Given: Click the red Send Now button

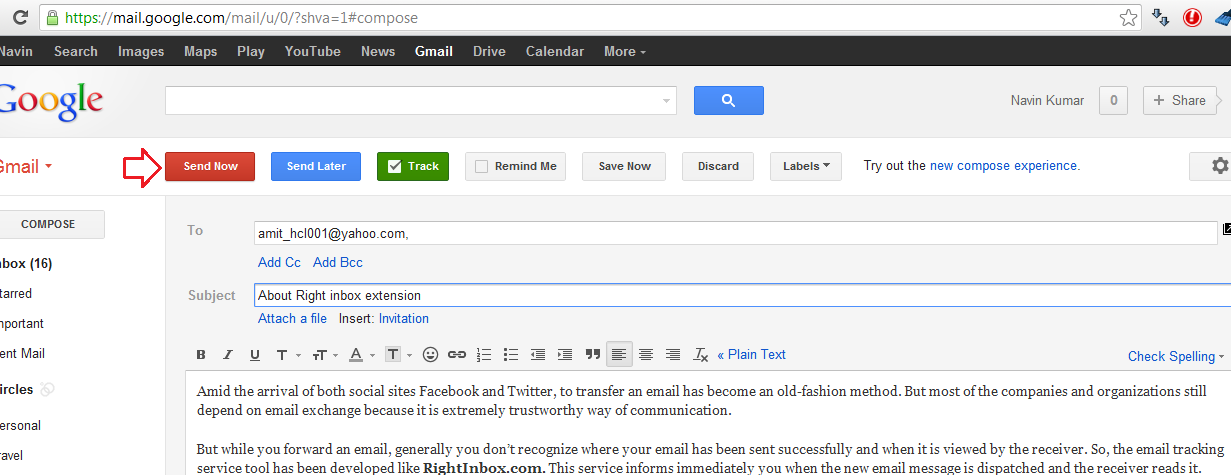Looking at the screenshot, I should click(x=210, y=166).
